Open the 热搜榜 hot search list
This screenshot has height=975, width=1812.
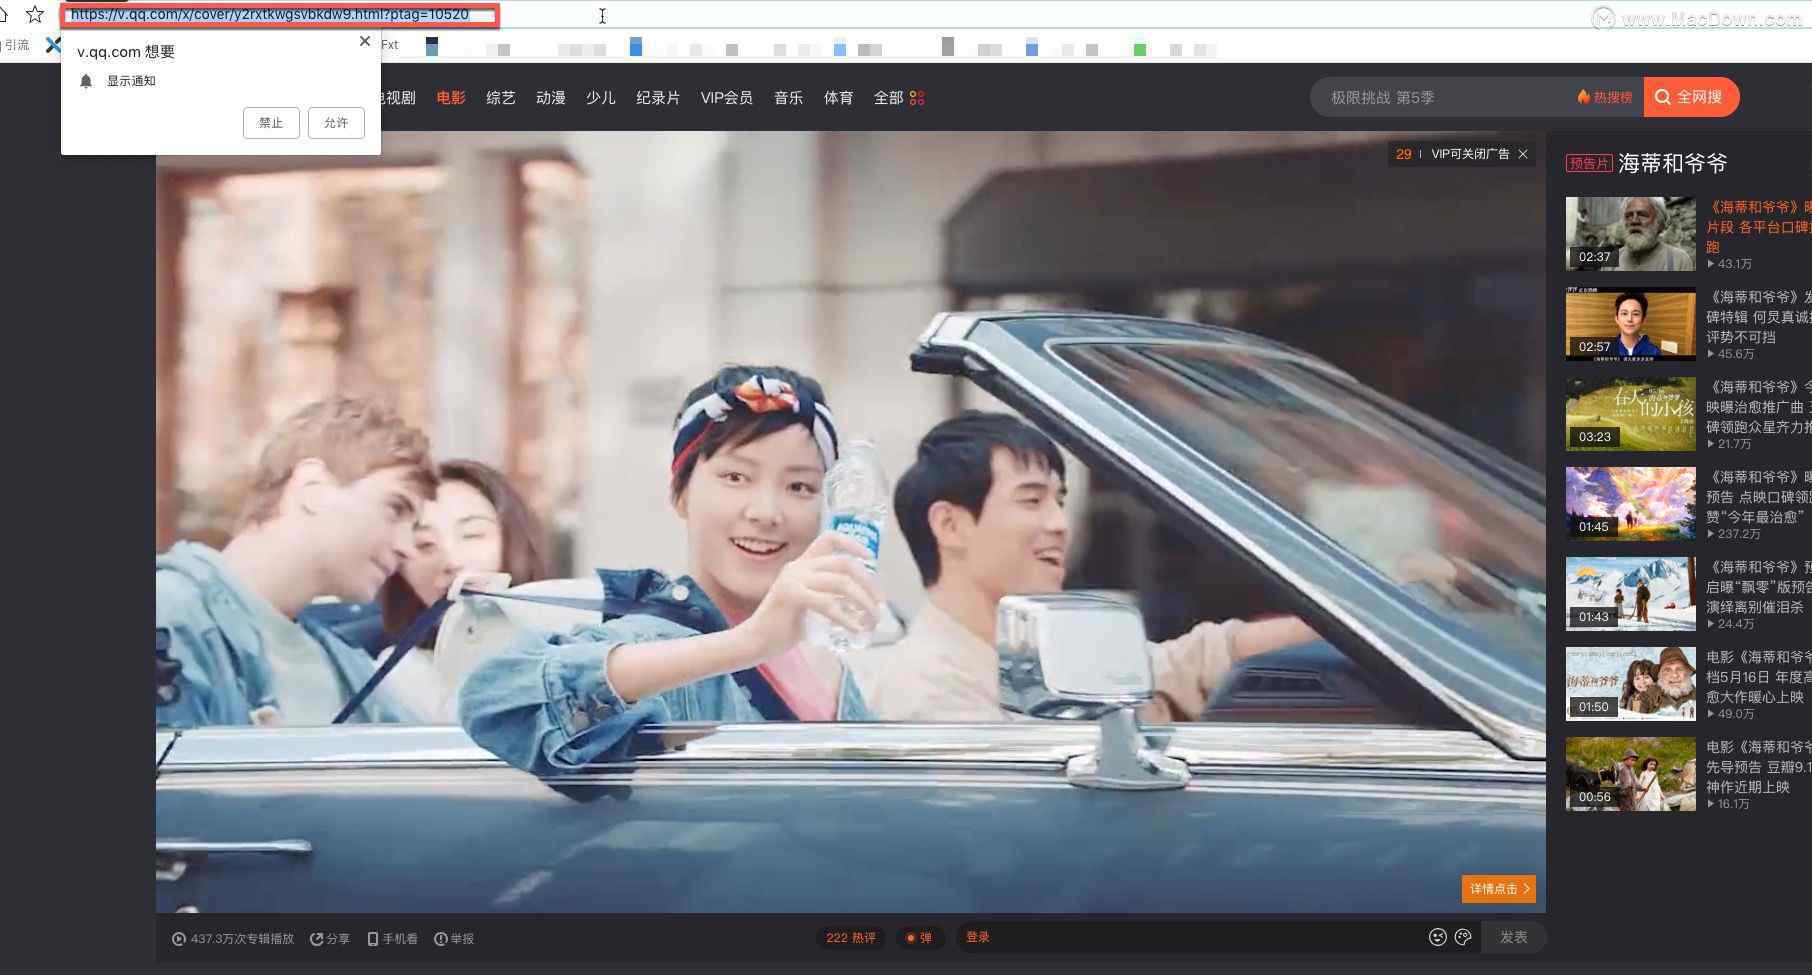[x=1605, y=97]
